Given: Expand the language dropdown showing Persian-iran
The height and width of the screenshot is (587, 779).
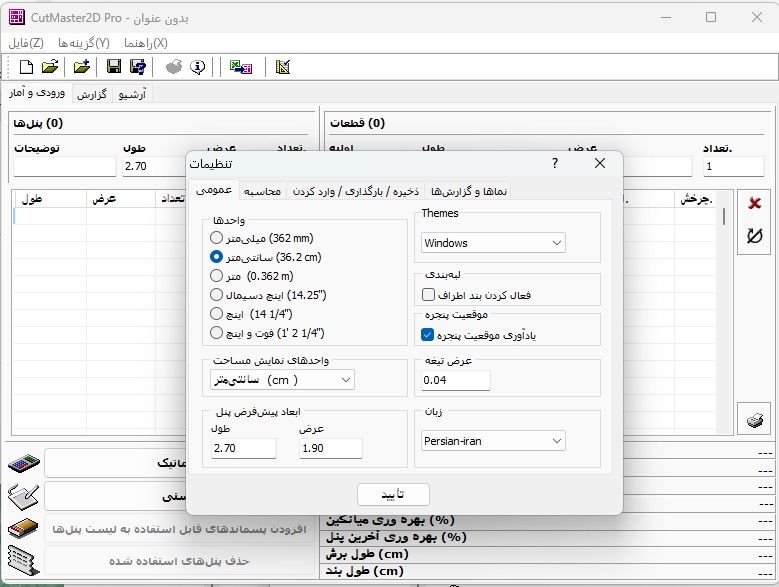Looking at the screenshot, I should click(x=493, y=441).
